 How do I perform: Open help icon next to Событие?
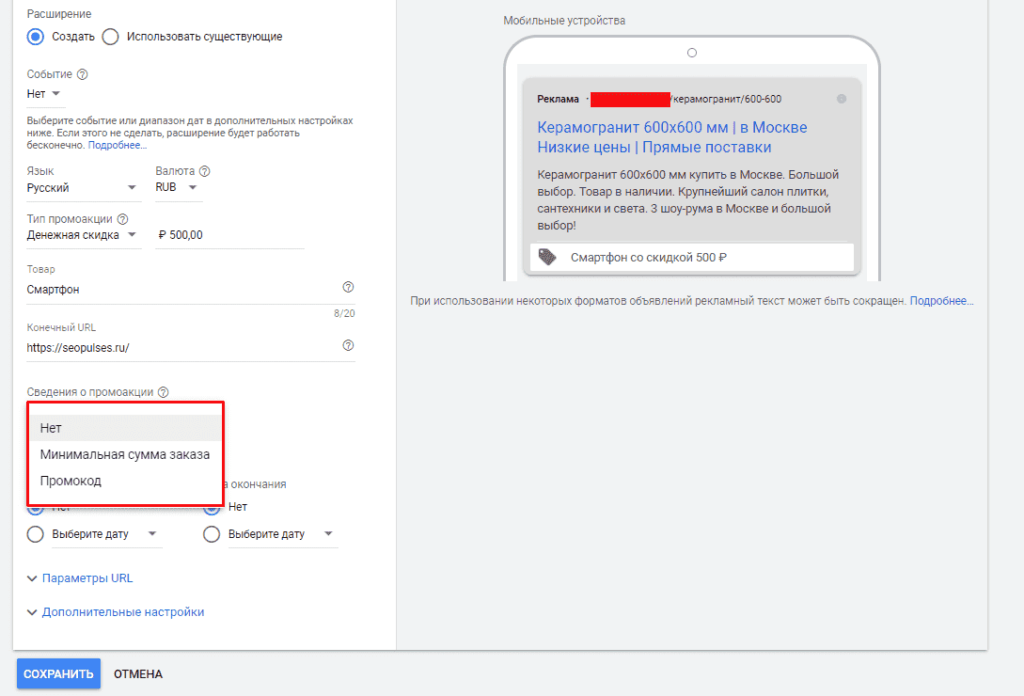(x=82, y=74)
